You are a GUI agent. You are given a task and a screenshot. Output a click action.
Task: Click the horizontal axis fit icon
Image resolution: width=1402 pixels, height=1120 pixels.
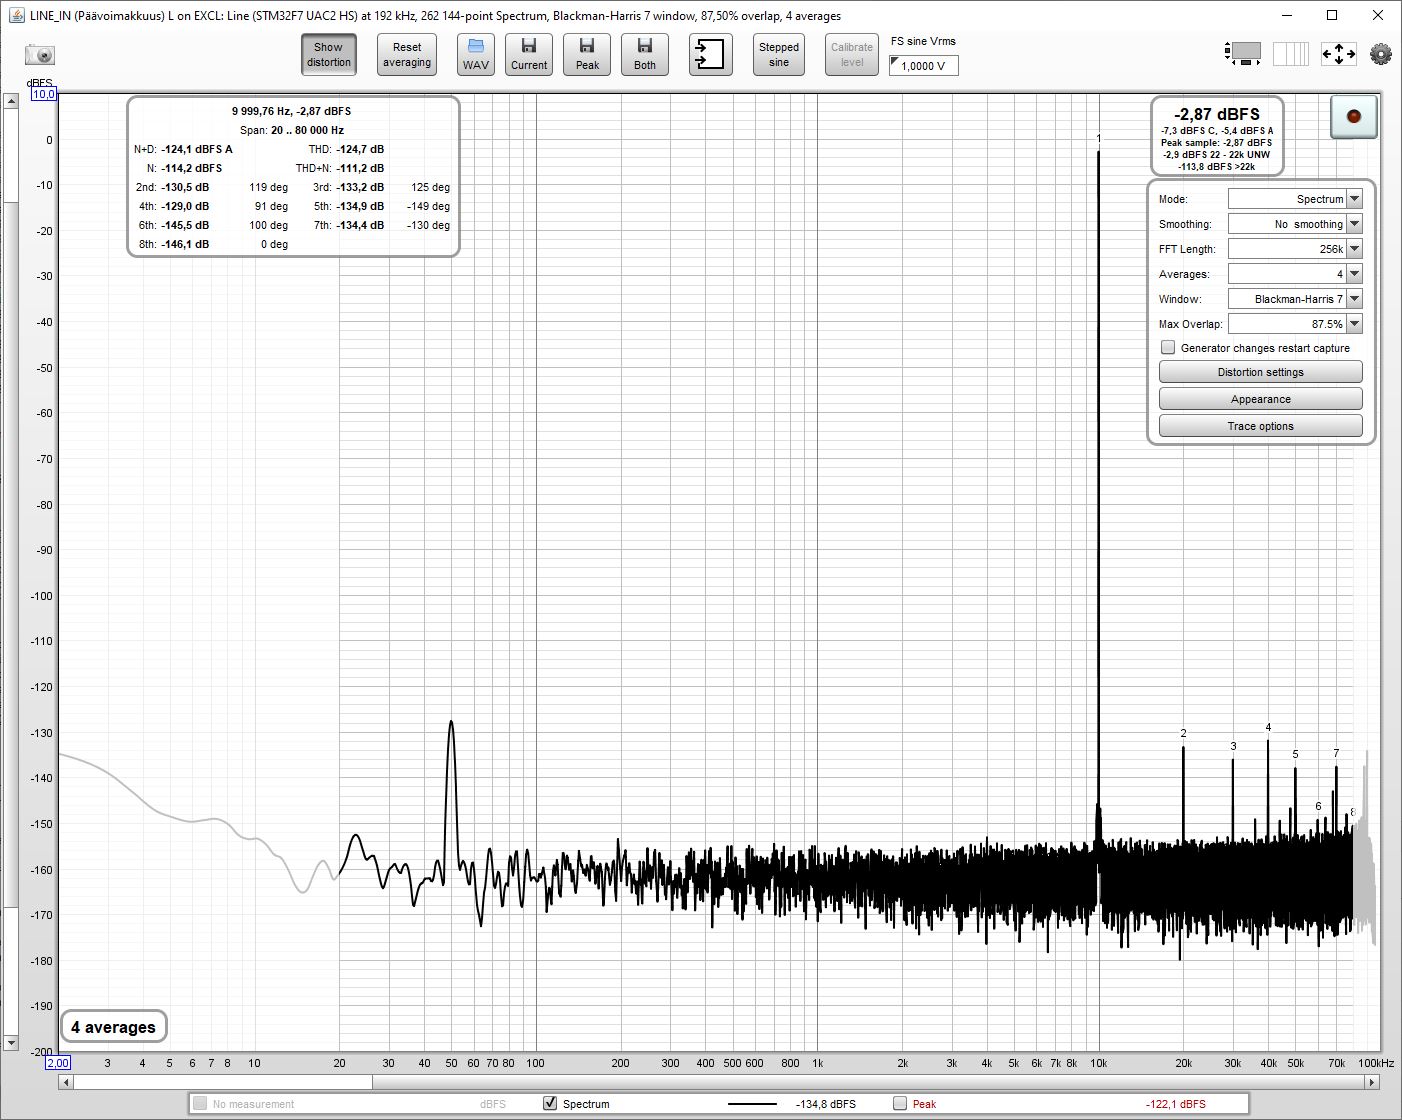coord(1243,54)
